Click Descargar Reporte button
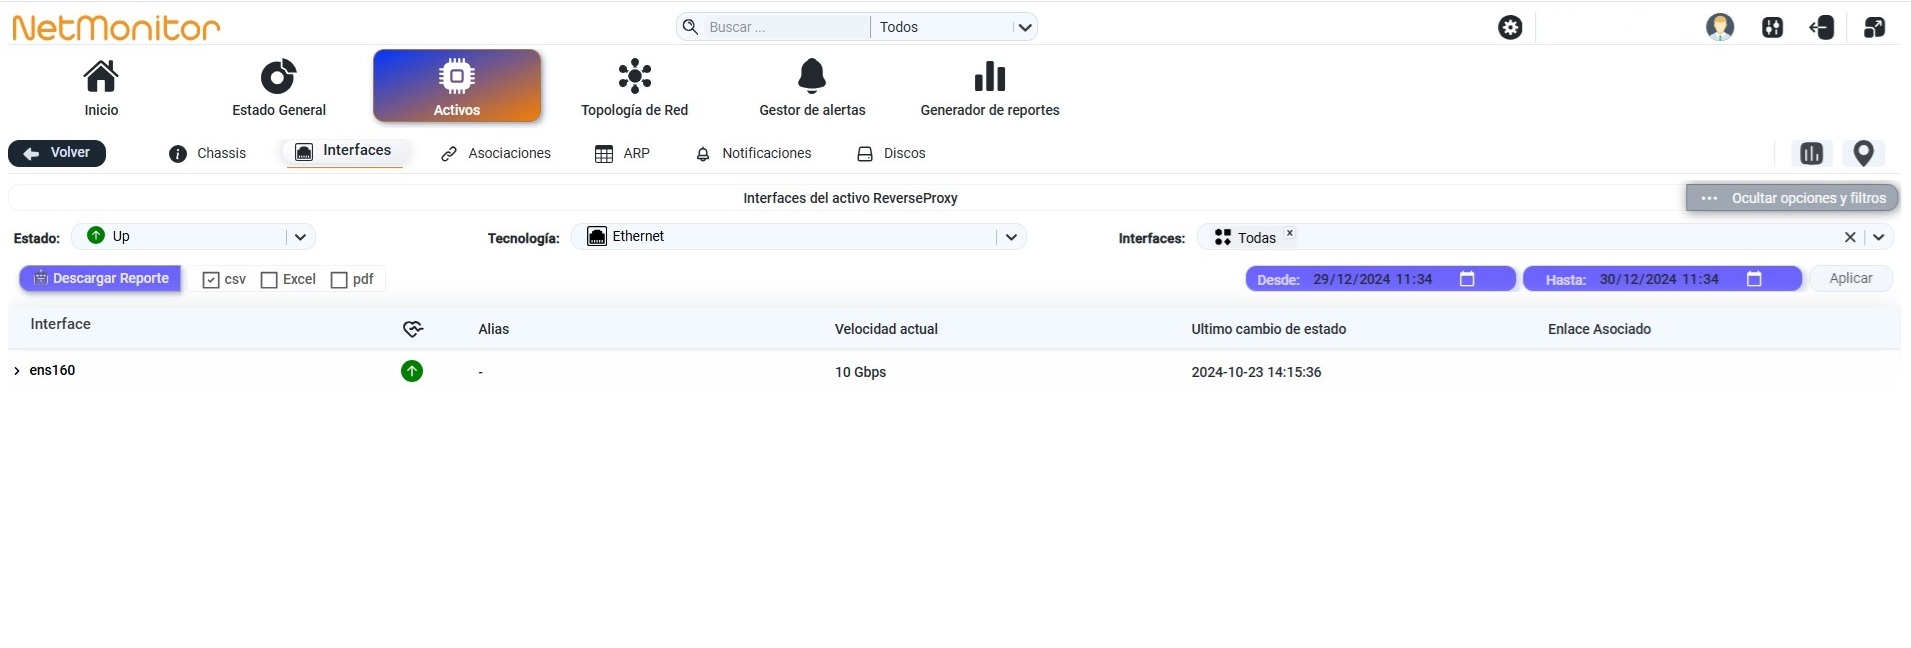Viewport: 1911px width, 648px height. point(100,279)
